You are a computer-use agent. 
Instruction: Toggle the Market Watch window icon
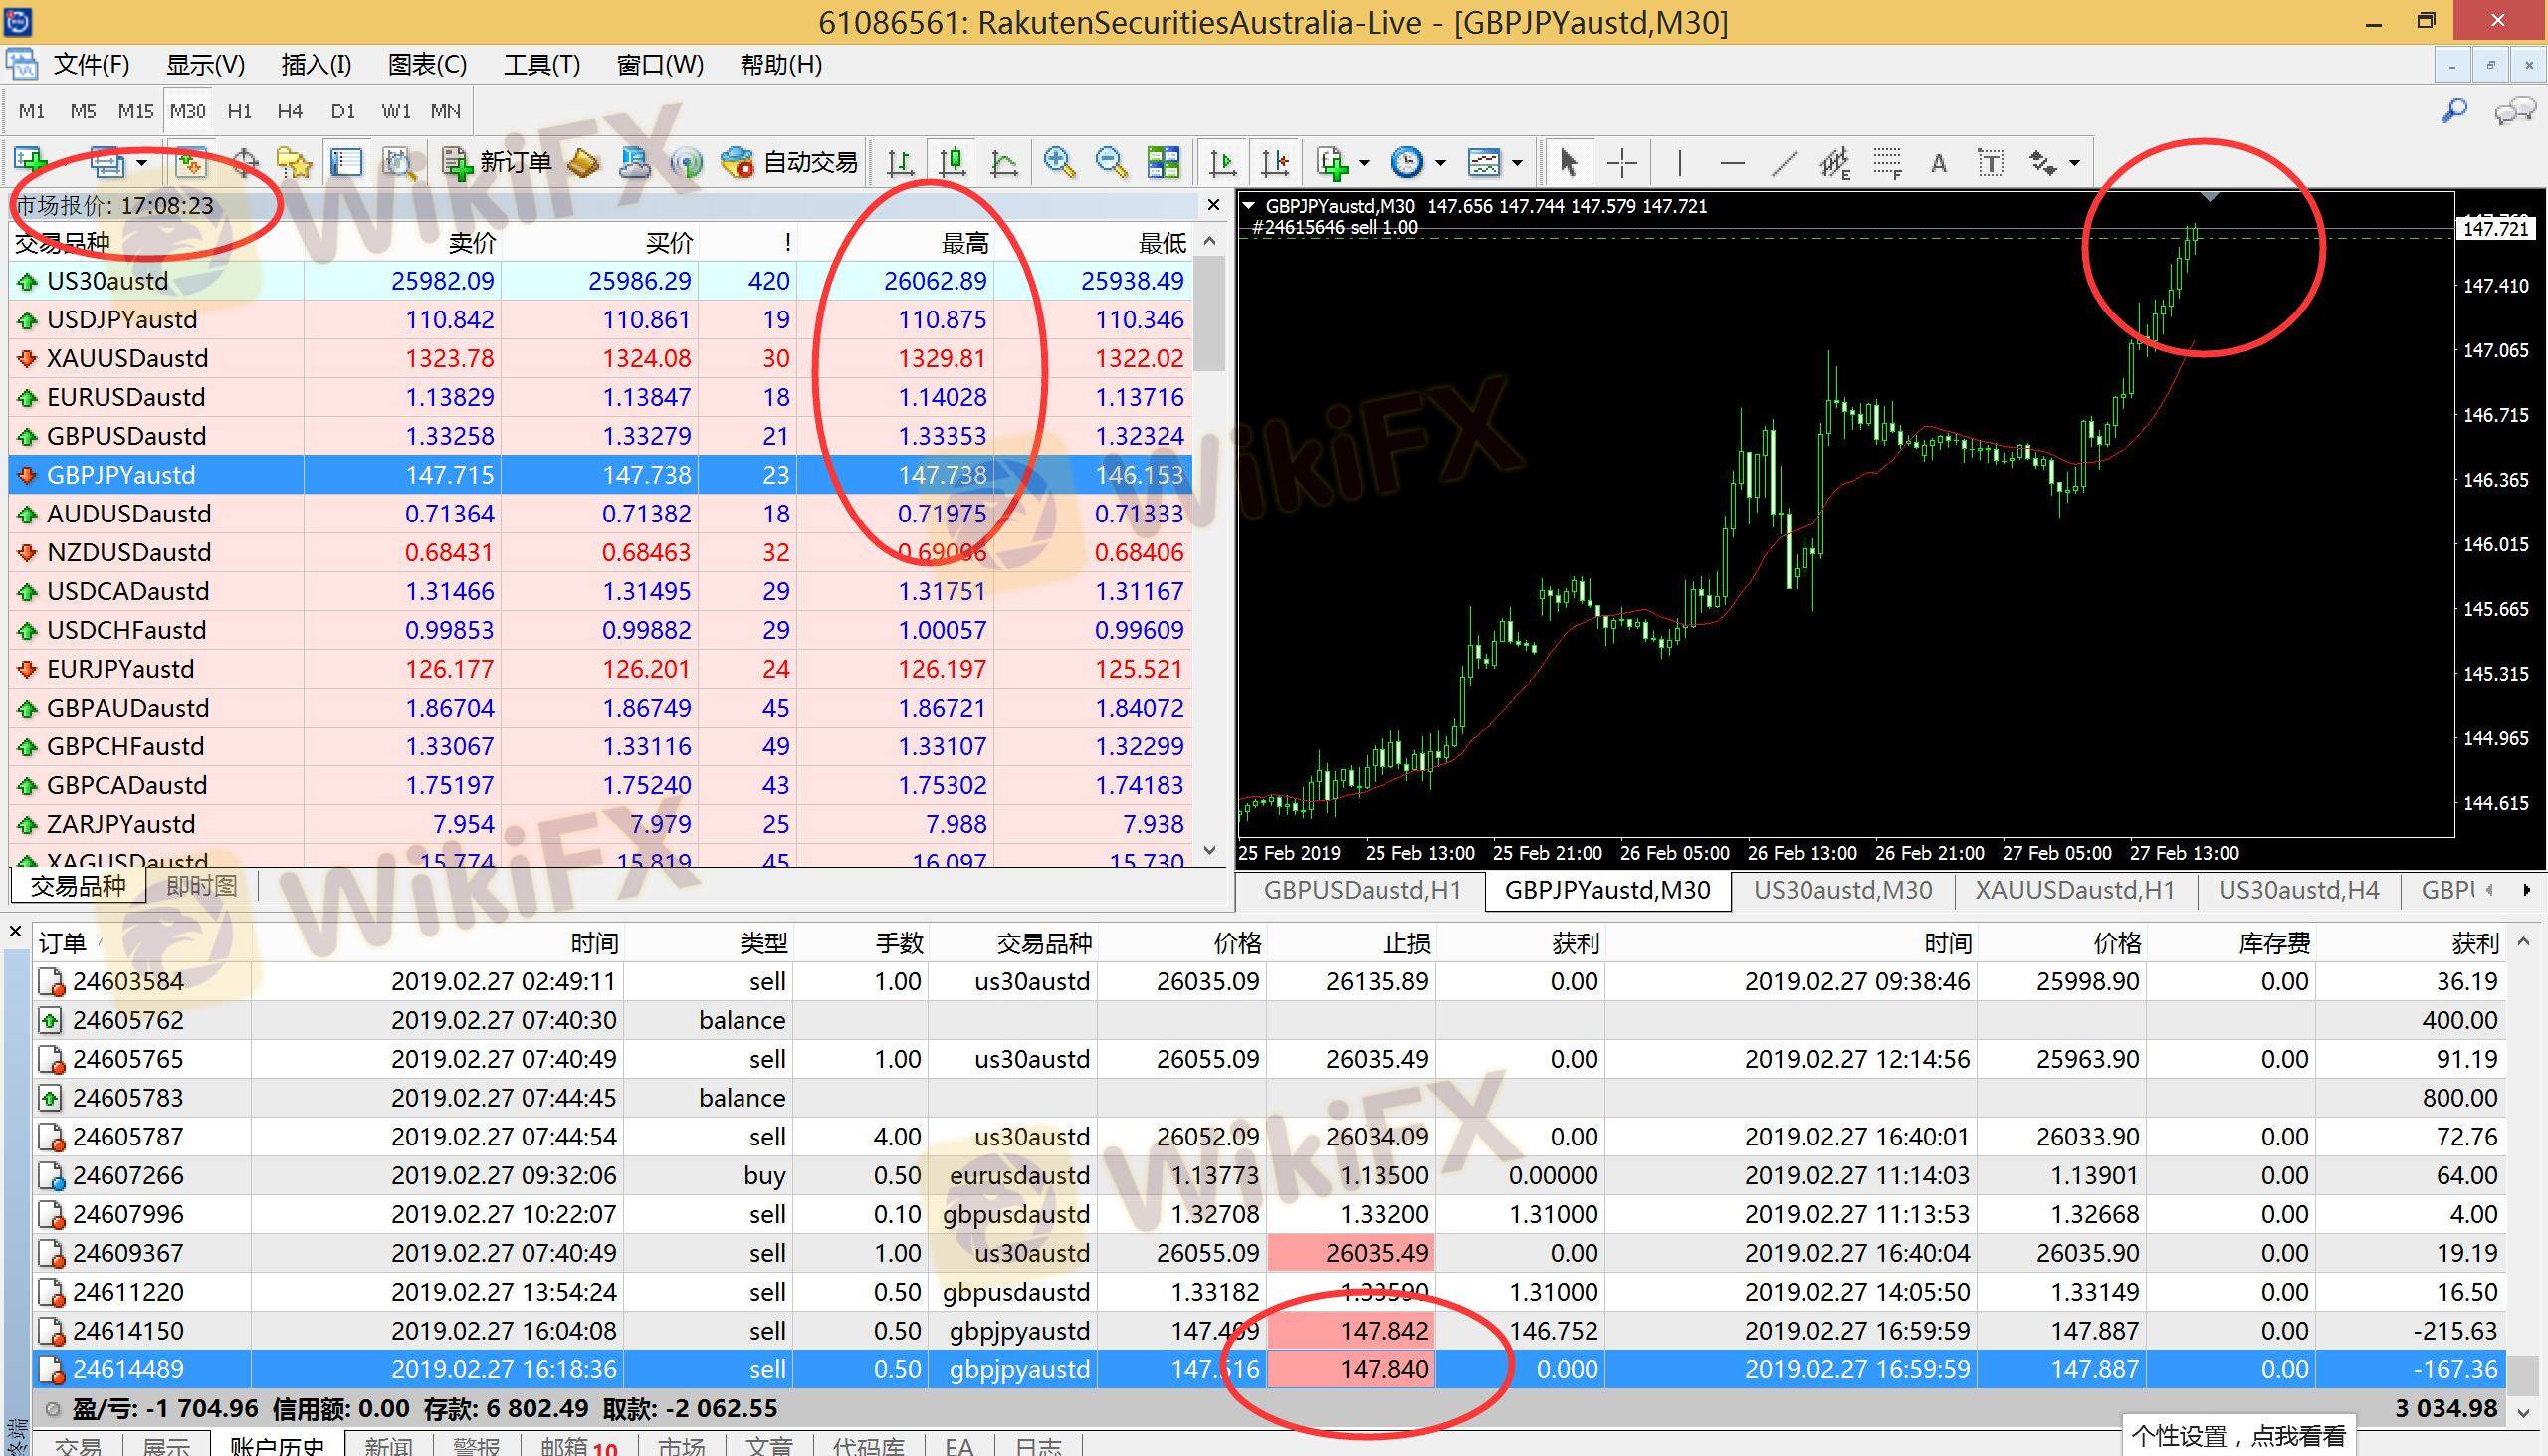[x=191, y=162]
